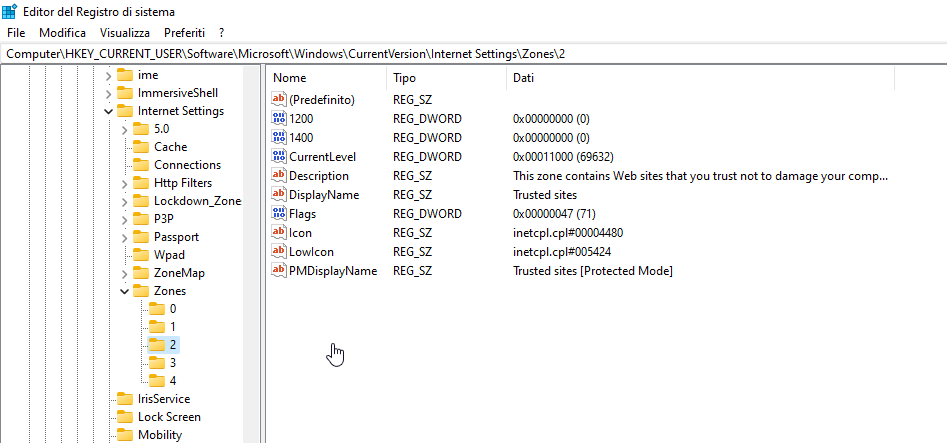Expand the ZoneMap key chevron
Viewport: 947px width, 443px height.
click(125, 273)
